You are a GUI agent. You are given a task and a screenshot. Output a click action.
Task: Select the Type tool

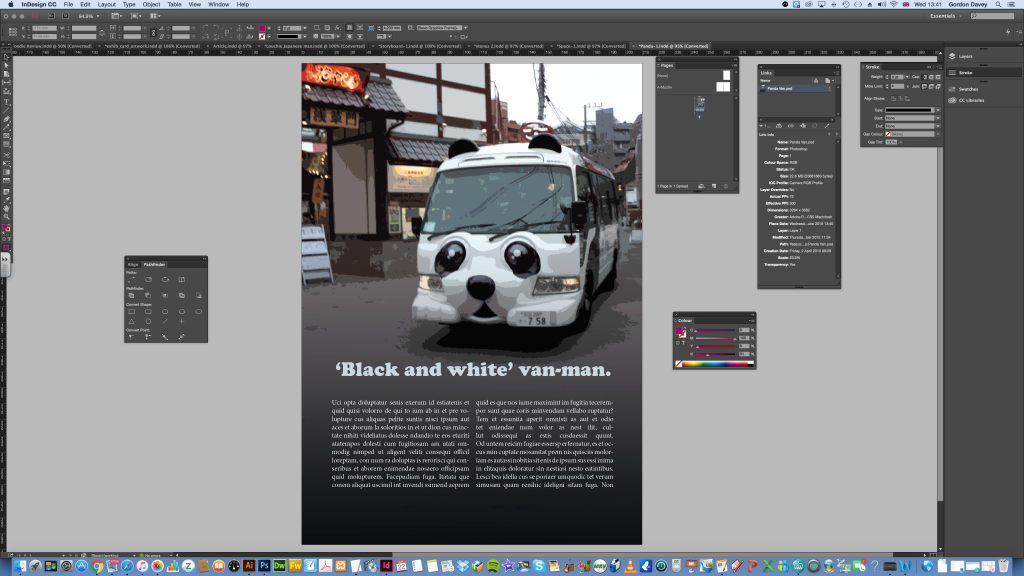[7, 102]
